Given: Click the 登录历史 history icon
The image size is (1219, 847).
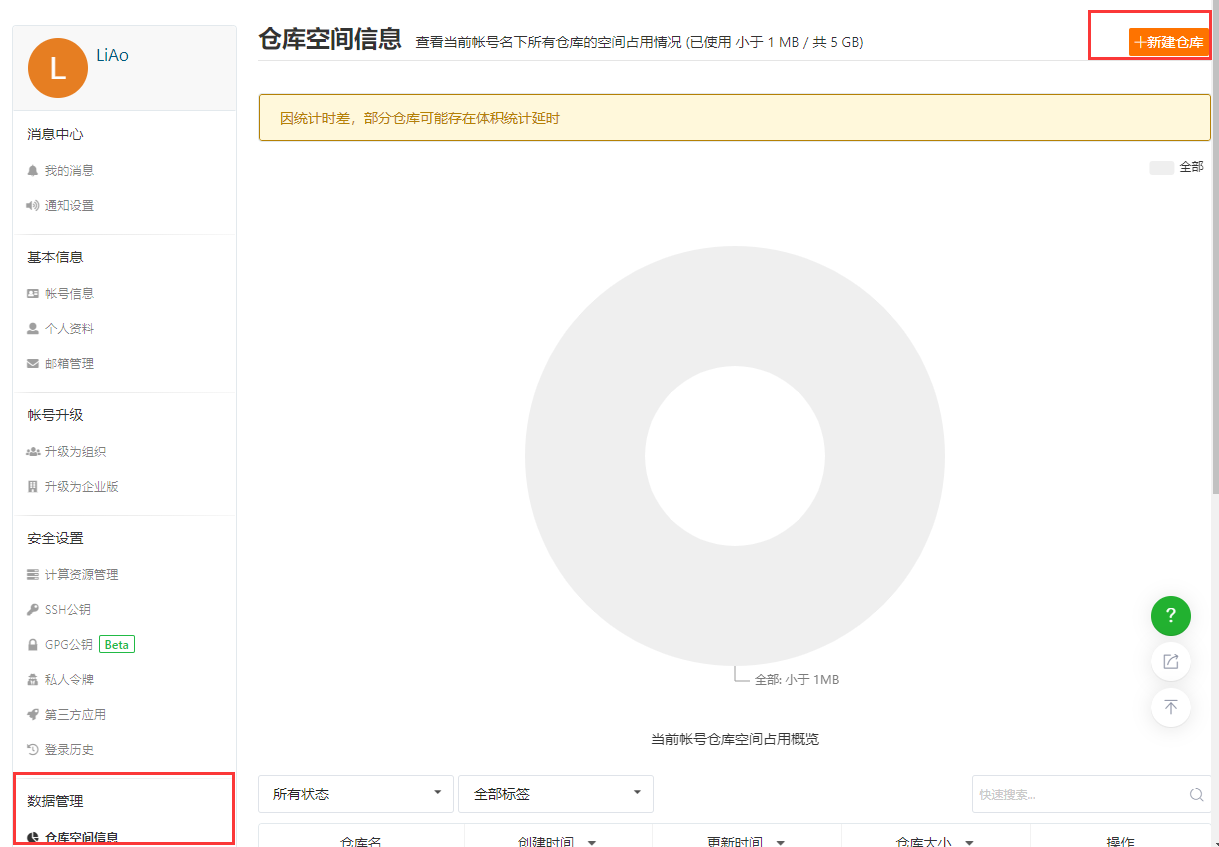Looking at the screenshot, I should [32, 749].
